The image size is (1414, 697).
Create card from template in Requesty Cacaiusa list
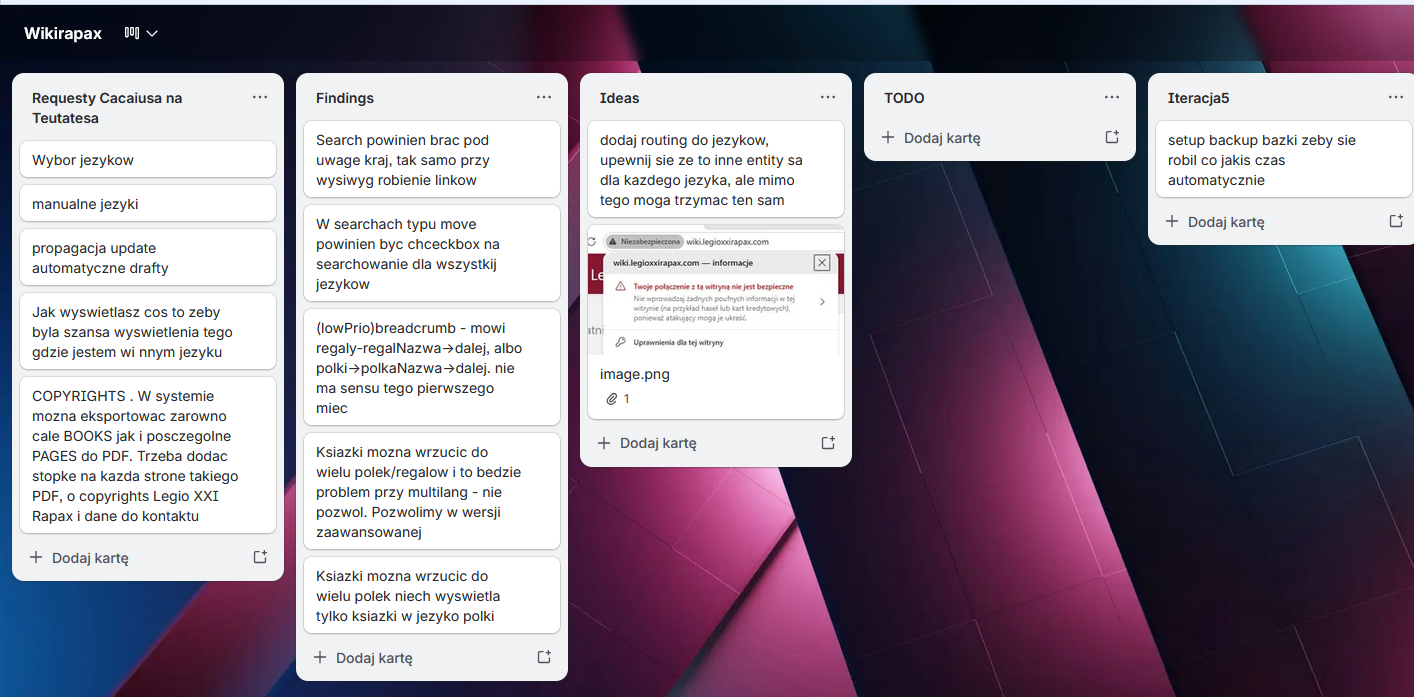260,557
